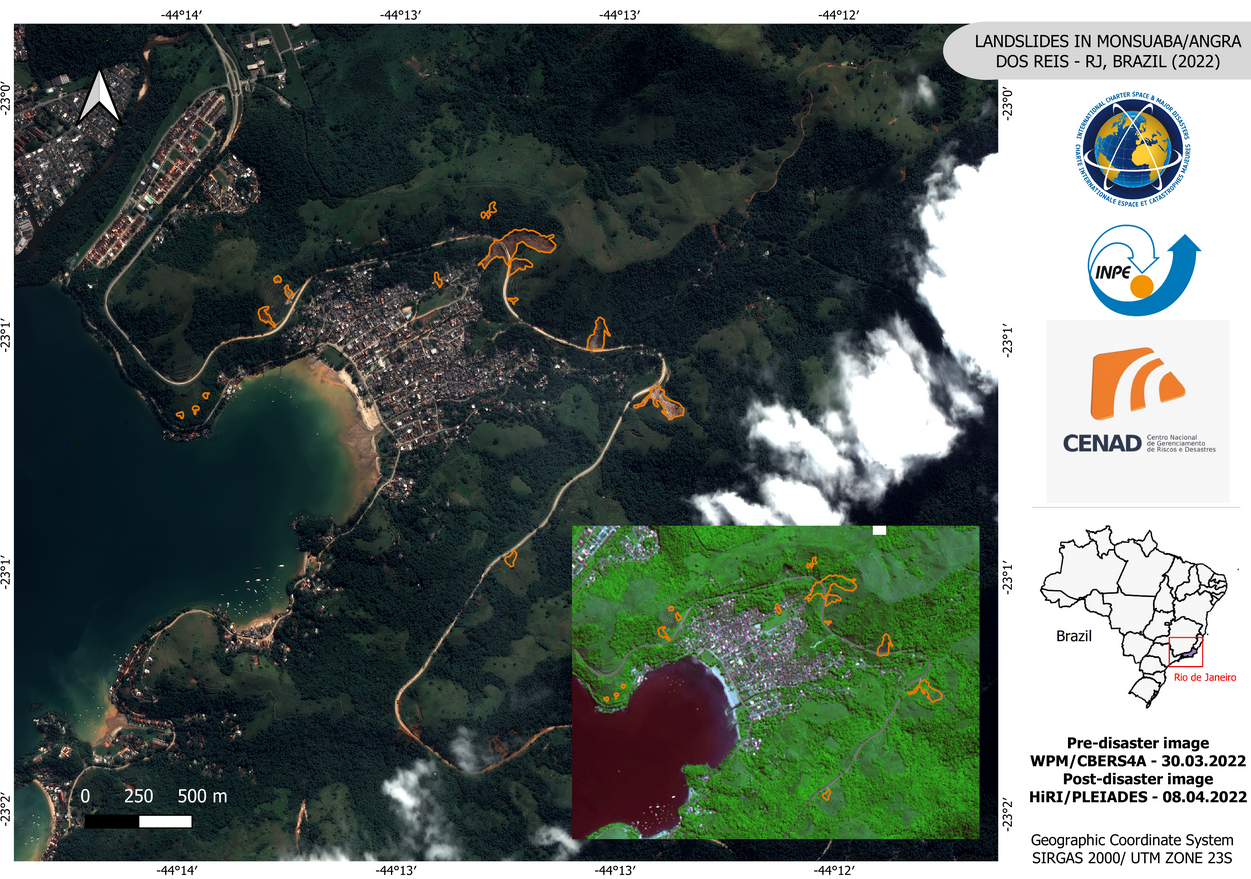The image size is (1251, 879).
Task: Click the '-44°12′' coordinate label along the bottom edge
Action: tap(838, 869)
